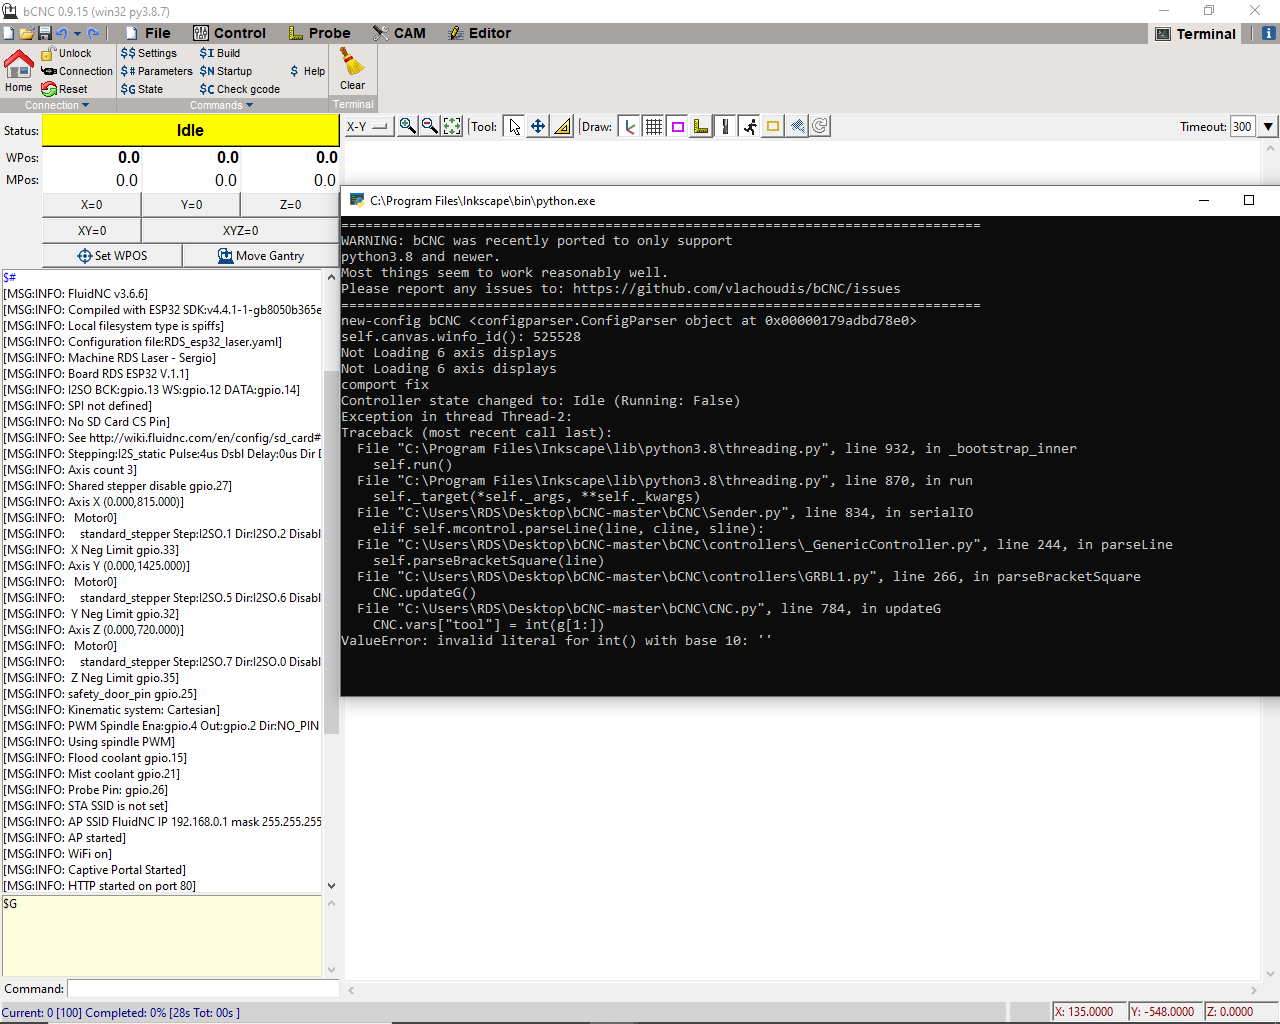Open the Terminal tab

pos(1204,33)
